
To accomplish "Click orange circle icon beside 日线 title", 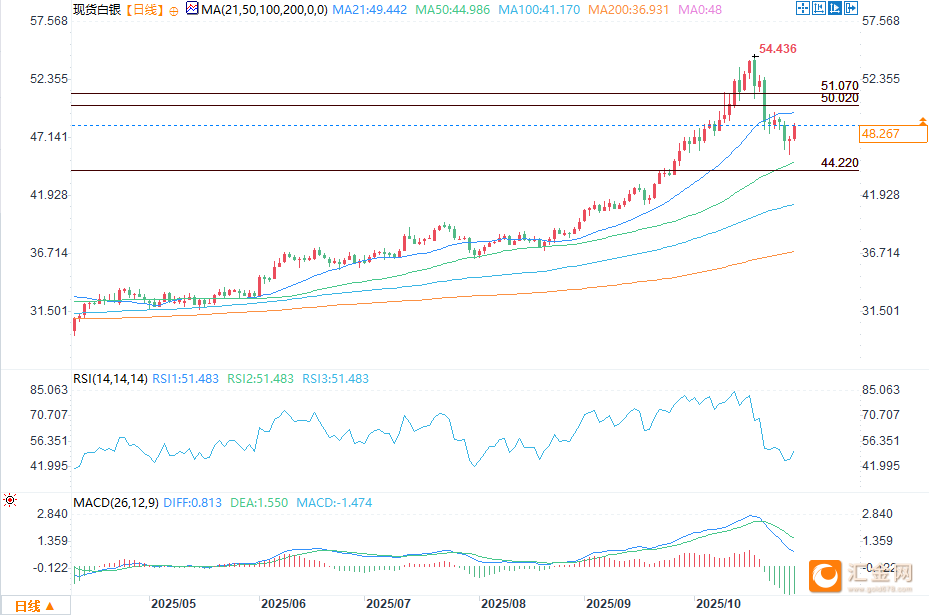I will (174, 11).
